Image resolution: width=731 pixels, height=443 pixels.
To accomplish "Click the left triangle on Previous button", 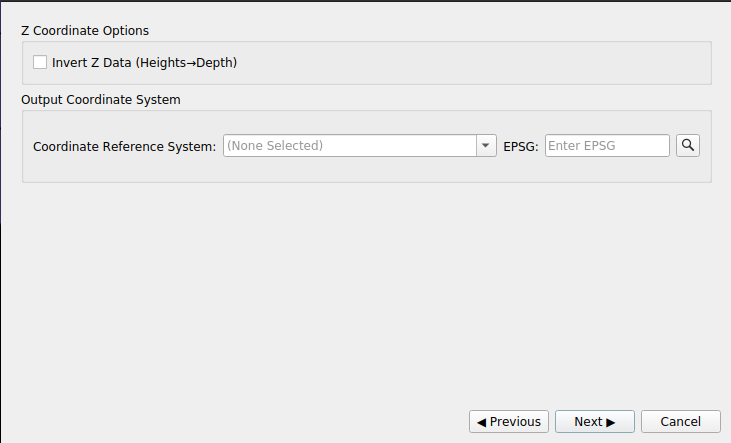I will pos(482,422).
